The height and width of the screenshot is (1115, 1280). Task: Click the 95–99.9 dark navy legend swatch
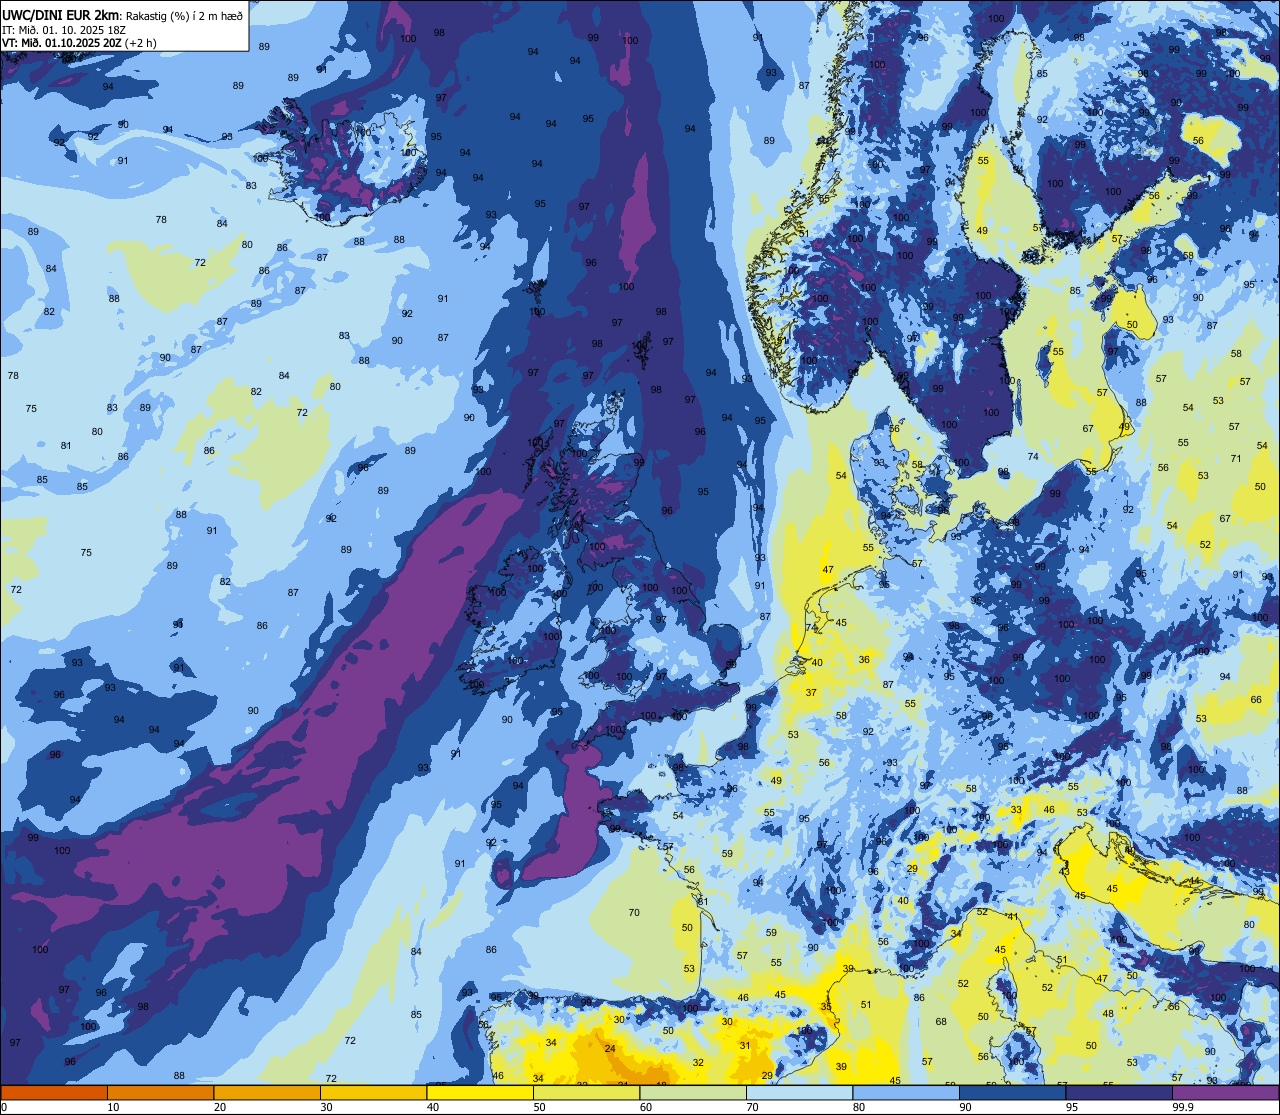(x=1119, y=1092)
